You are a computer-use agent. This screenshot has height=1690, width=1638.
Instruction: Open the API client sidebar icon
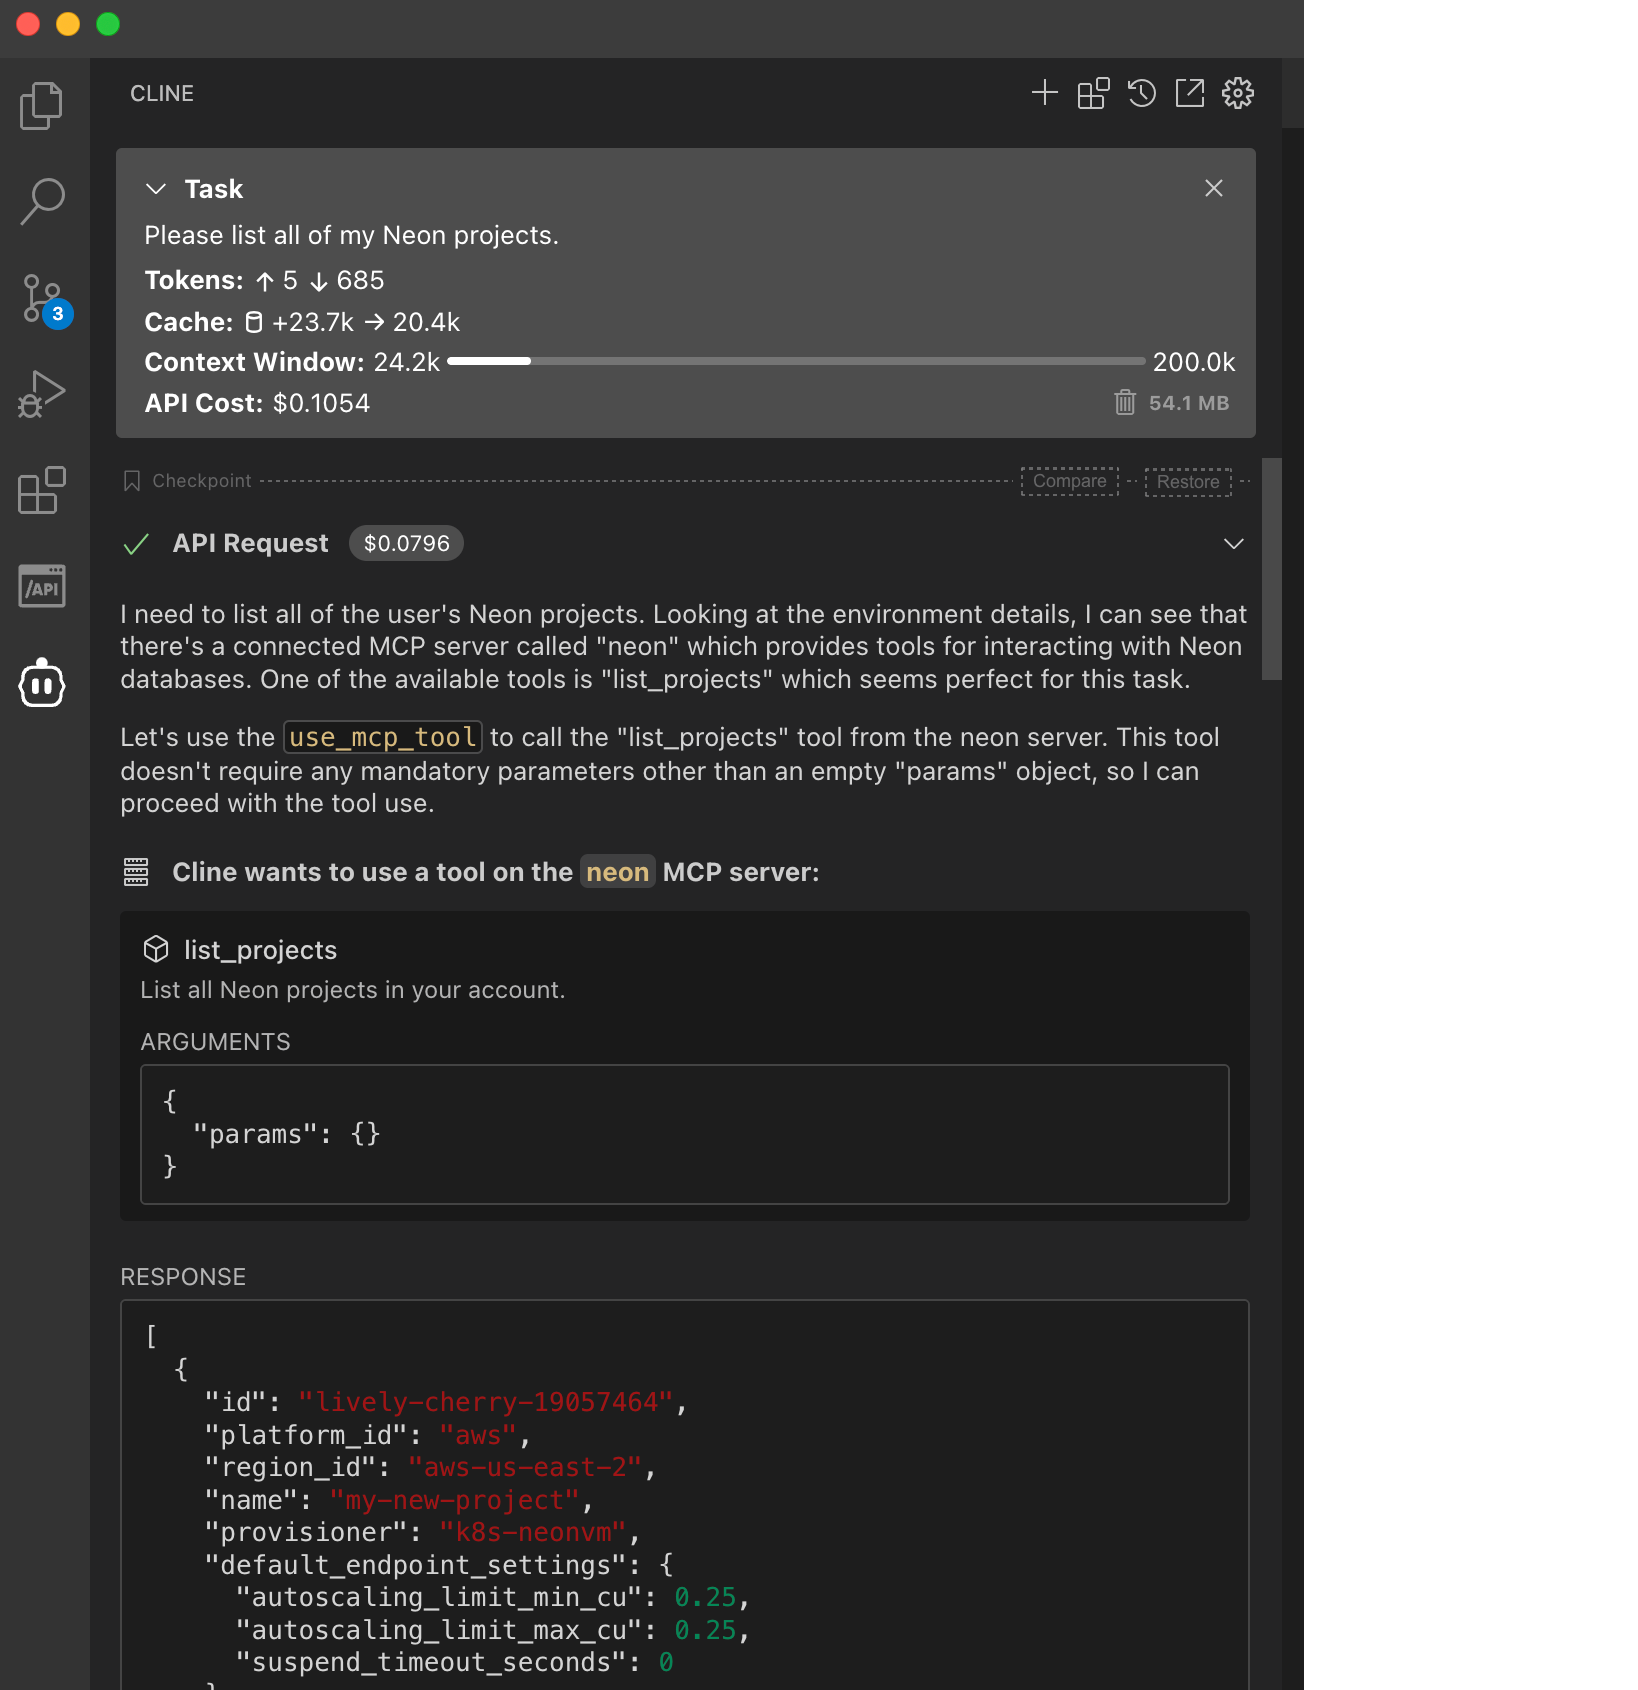pos(41,585)
